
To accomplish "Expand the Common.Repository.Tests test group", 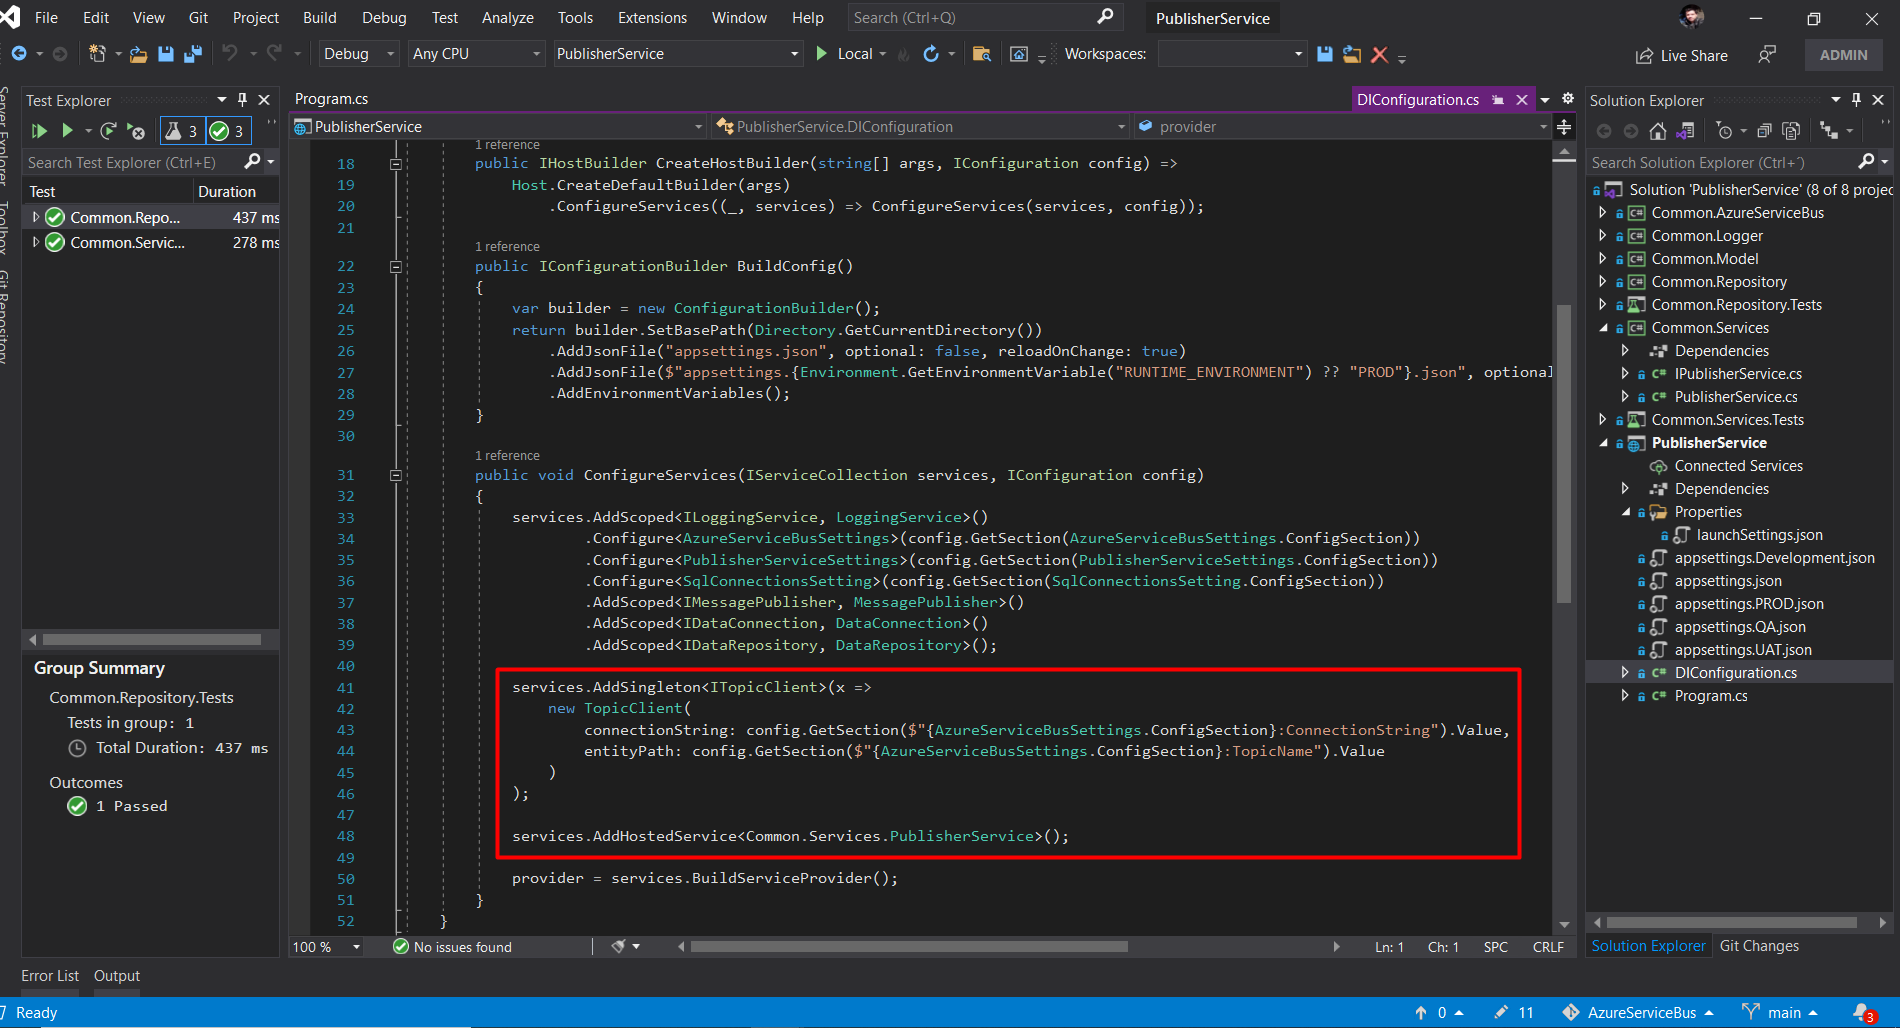I will click(x=36, y=217).
